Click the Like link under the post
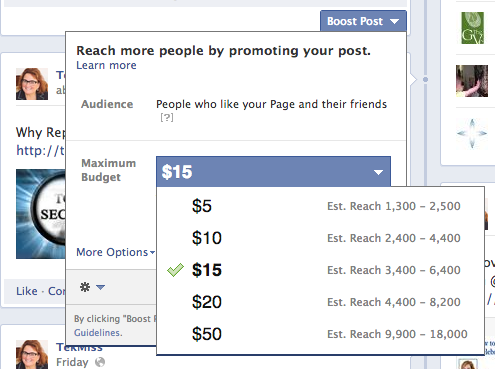Image resolution: width=495 pixels, height=369 pixels. pyautogui.click(x=27, y=291)
